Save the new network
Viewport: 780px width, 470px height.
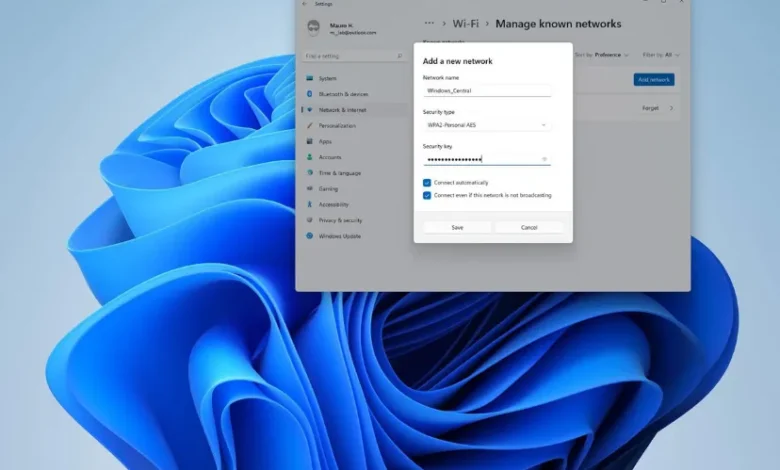coord(457,227)
